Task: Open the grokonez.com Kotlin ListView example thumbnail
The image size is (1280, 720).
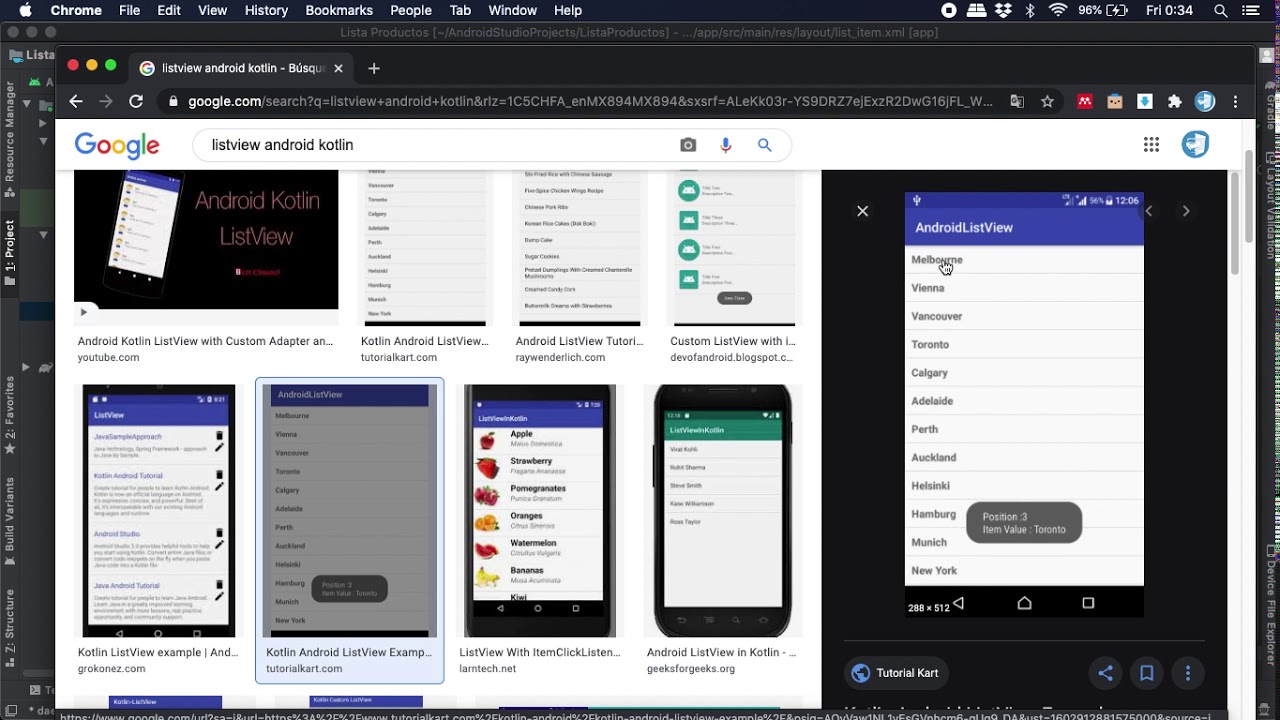Action: point(159,510)
